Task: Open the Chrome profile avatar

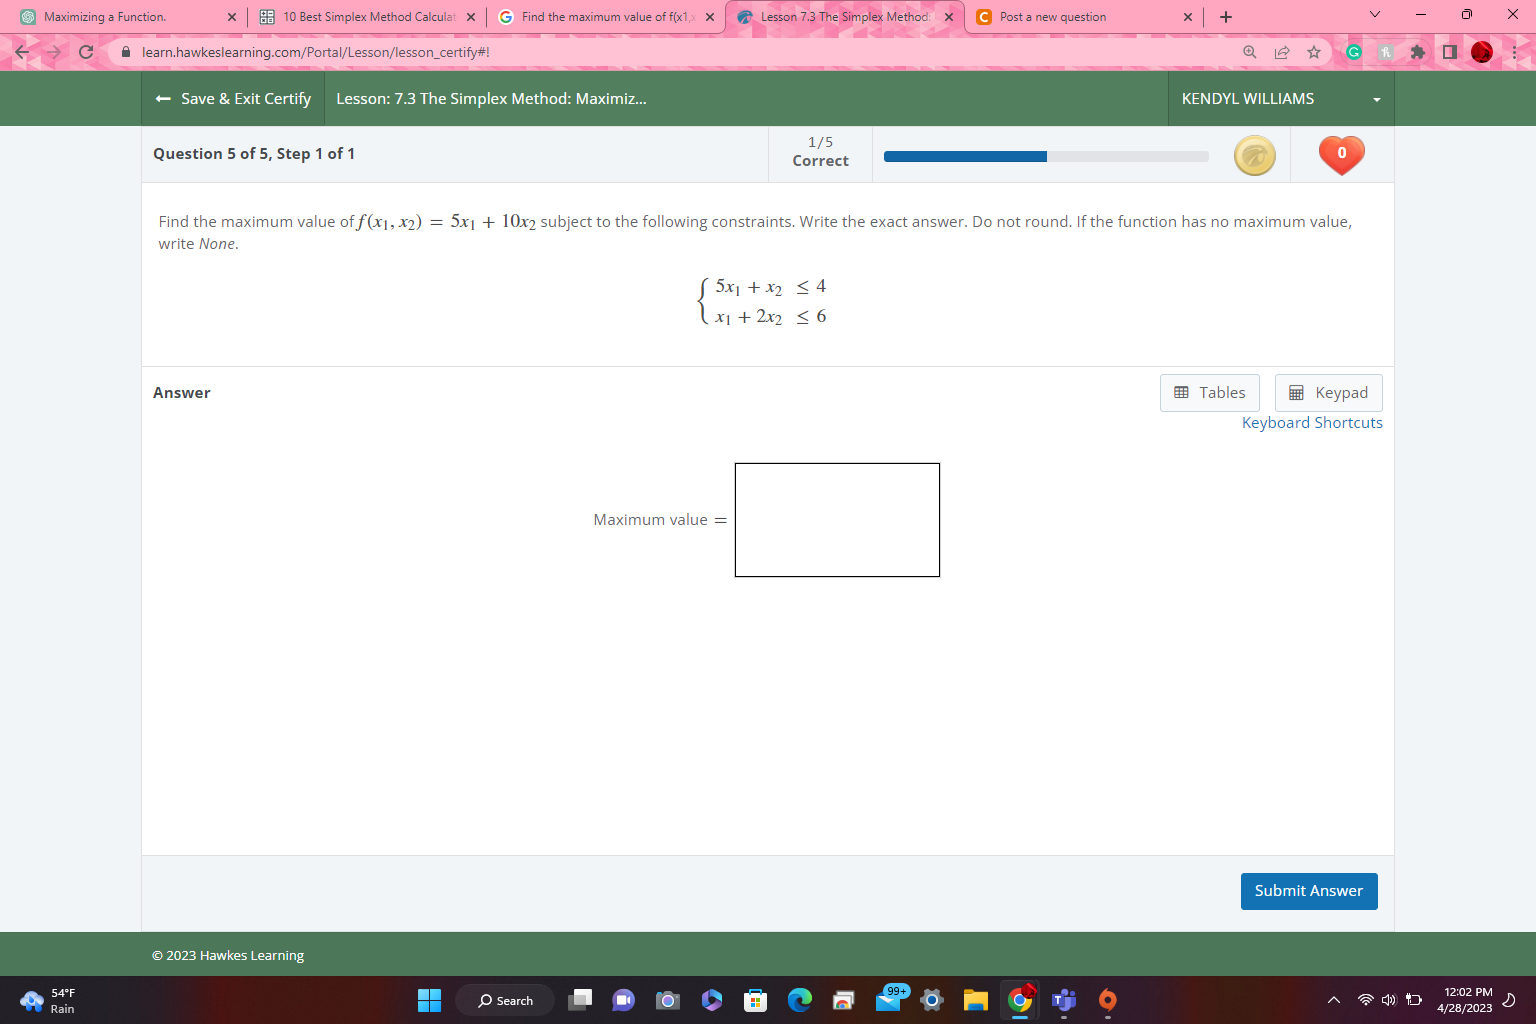Action: click(1482, 52)
